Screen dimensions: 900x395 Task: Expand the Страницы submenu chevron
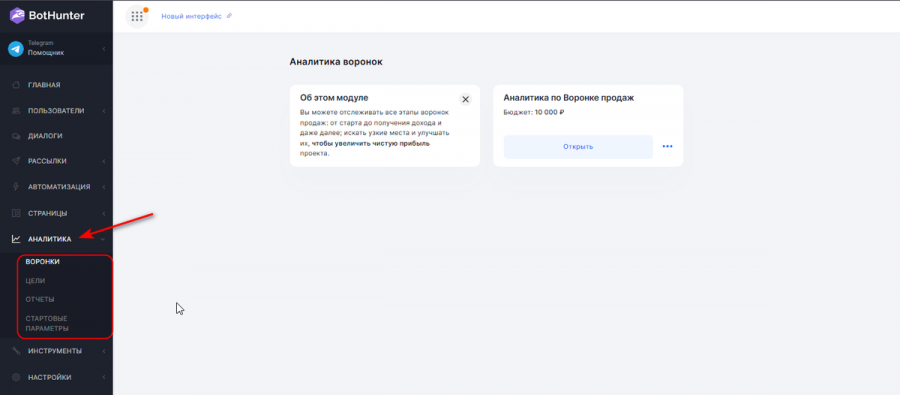click(x=104, y=214)
